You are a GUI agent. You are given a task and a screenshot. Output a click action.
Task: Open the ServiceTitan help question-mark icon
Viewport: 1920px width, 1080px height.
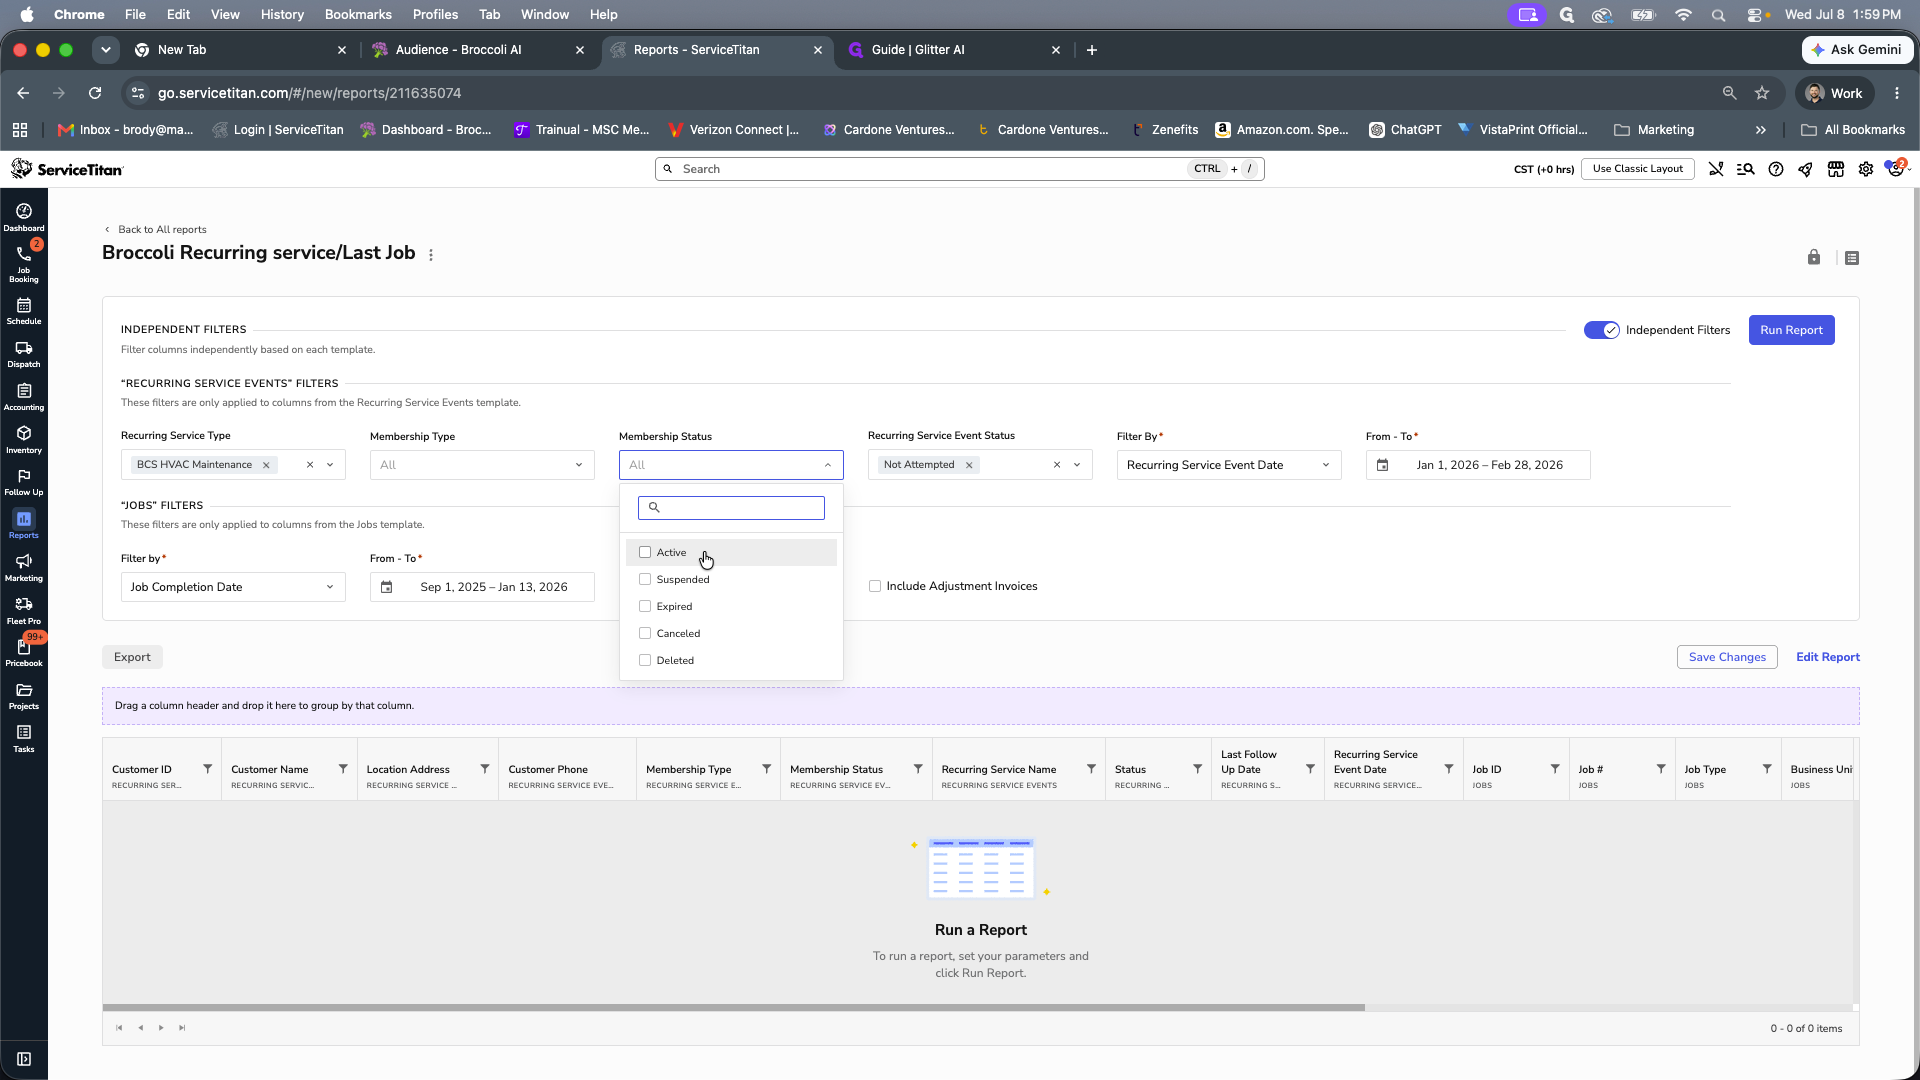(x=1776, y=169)
